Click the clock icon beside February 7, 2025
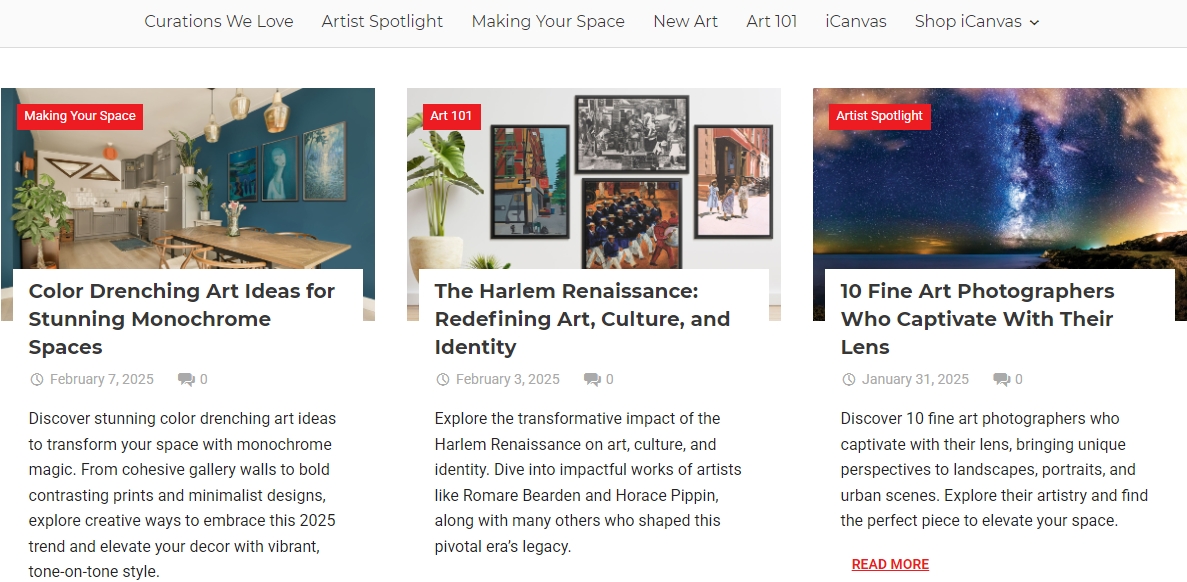The height and width of the screenshot is (582, 1187). point(36,379)
